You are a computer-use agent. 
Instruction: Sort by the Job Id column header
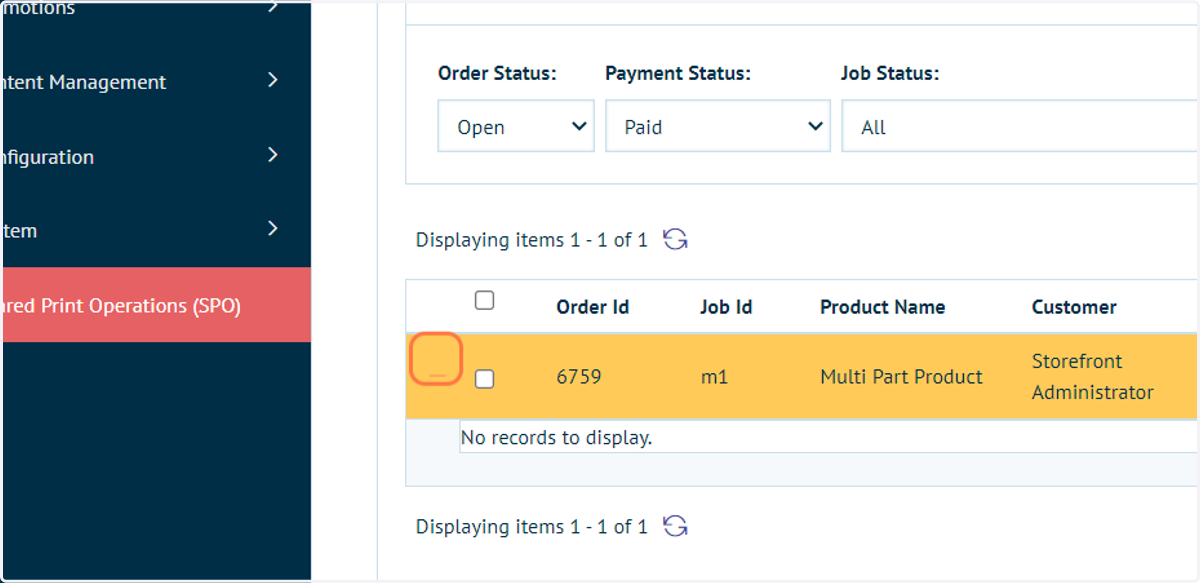[x=726, y=307]
